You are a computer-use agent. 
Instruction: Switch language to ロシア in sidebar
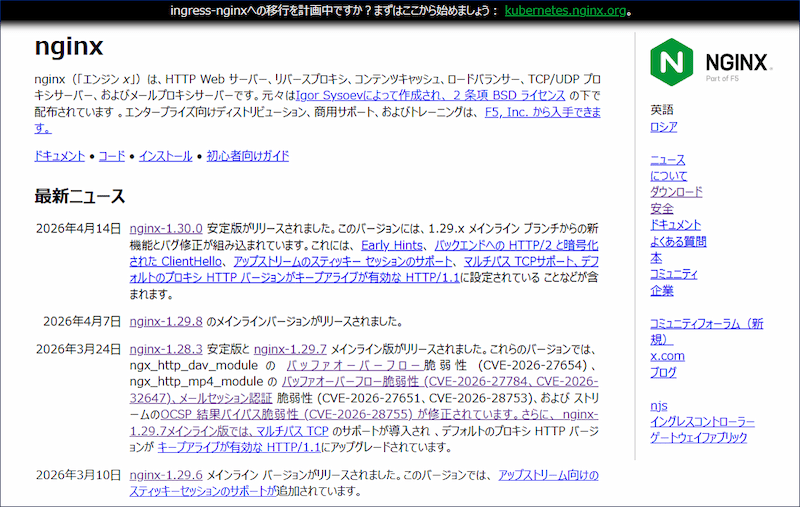pos(664,127)
